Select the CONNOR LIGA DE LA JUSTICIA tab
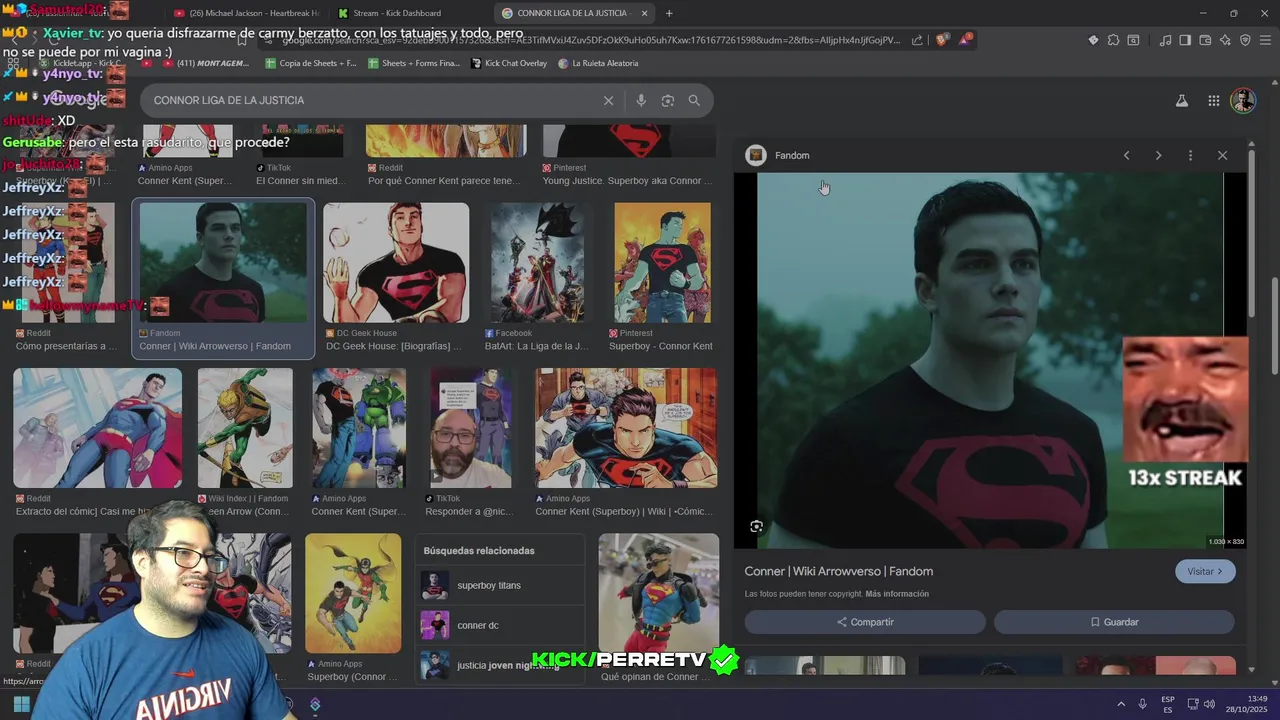 click(572, 13)
